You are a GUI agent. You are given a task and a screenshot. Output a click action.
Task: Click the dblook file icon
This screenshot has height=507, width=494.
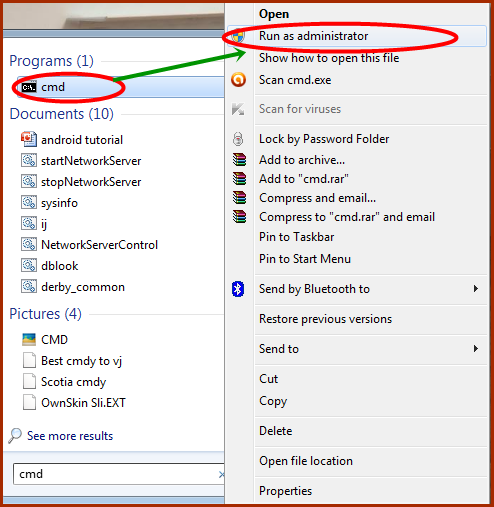click(29, 266)
